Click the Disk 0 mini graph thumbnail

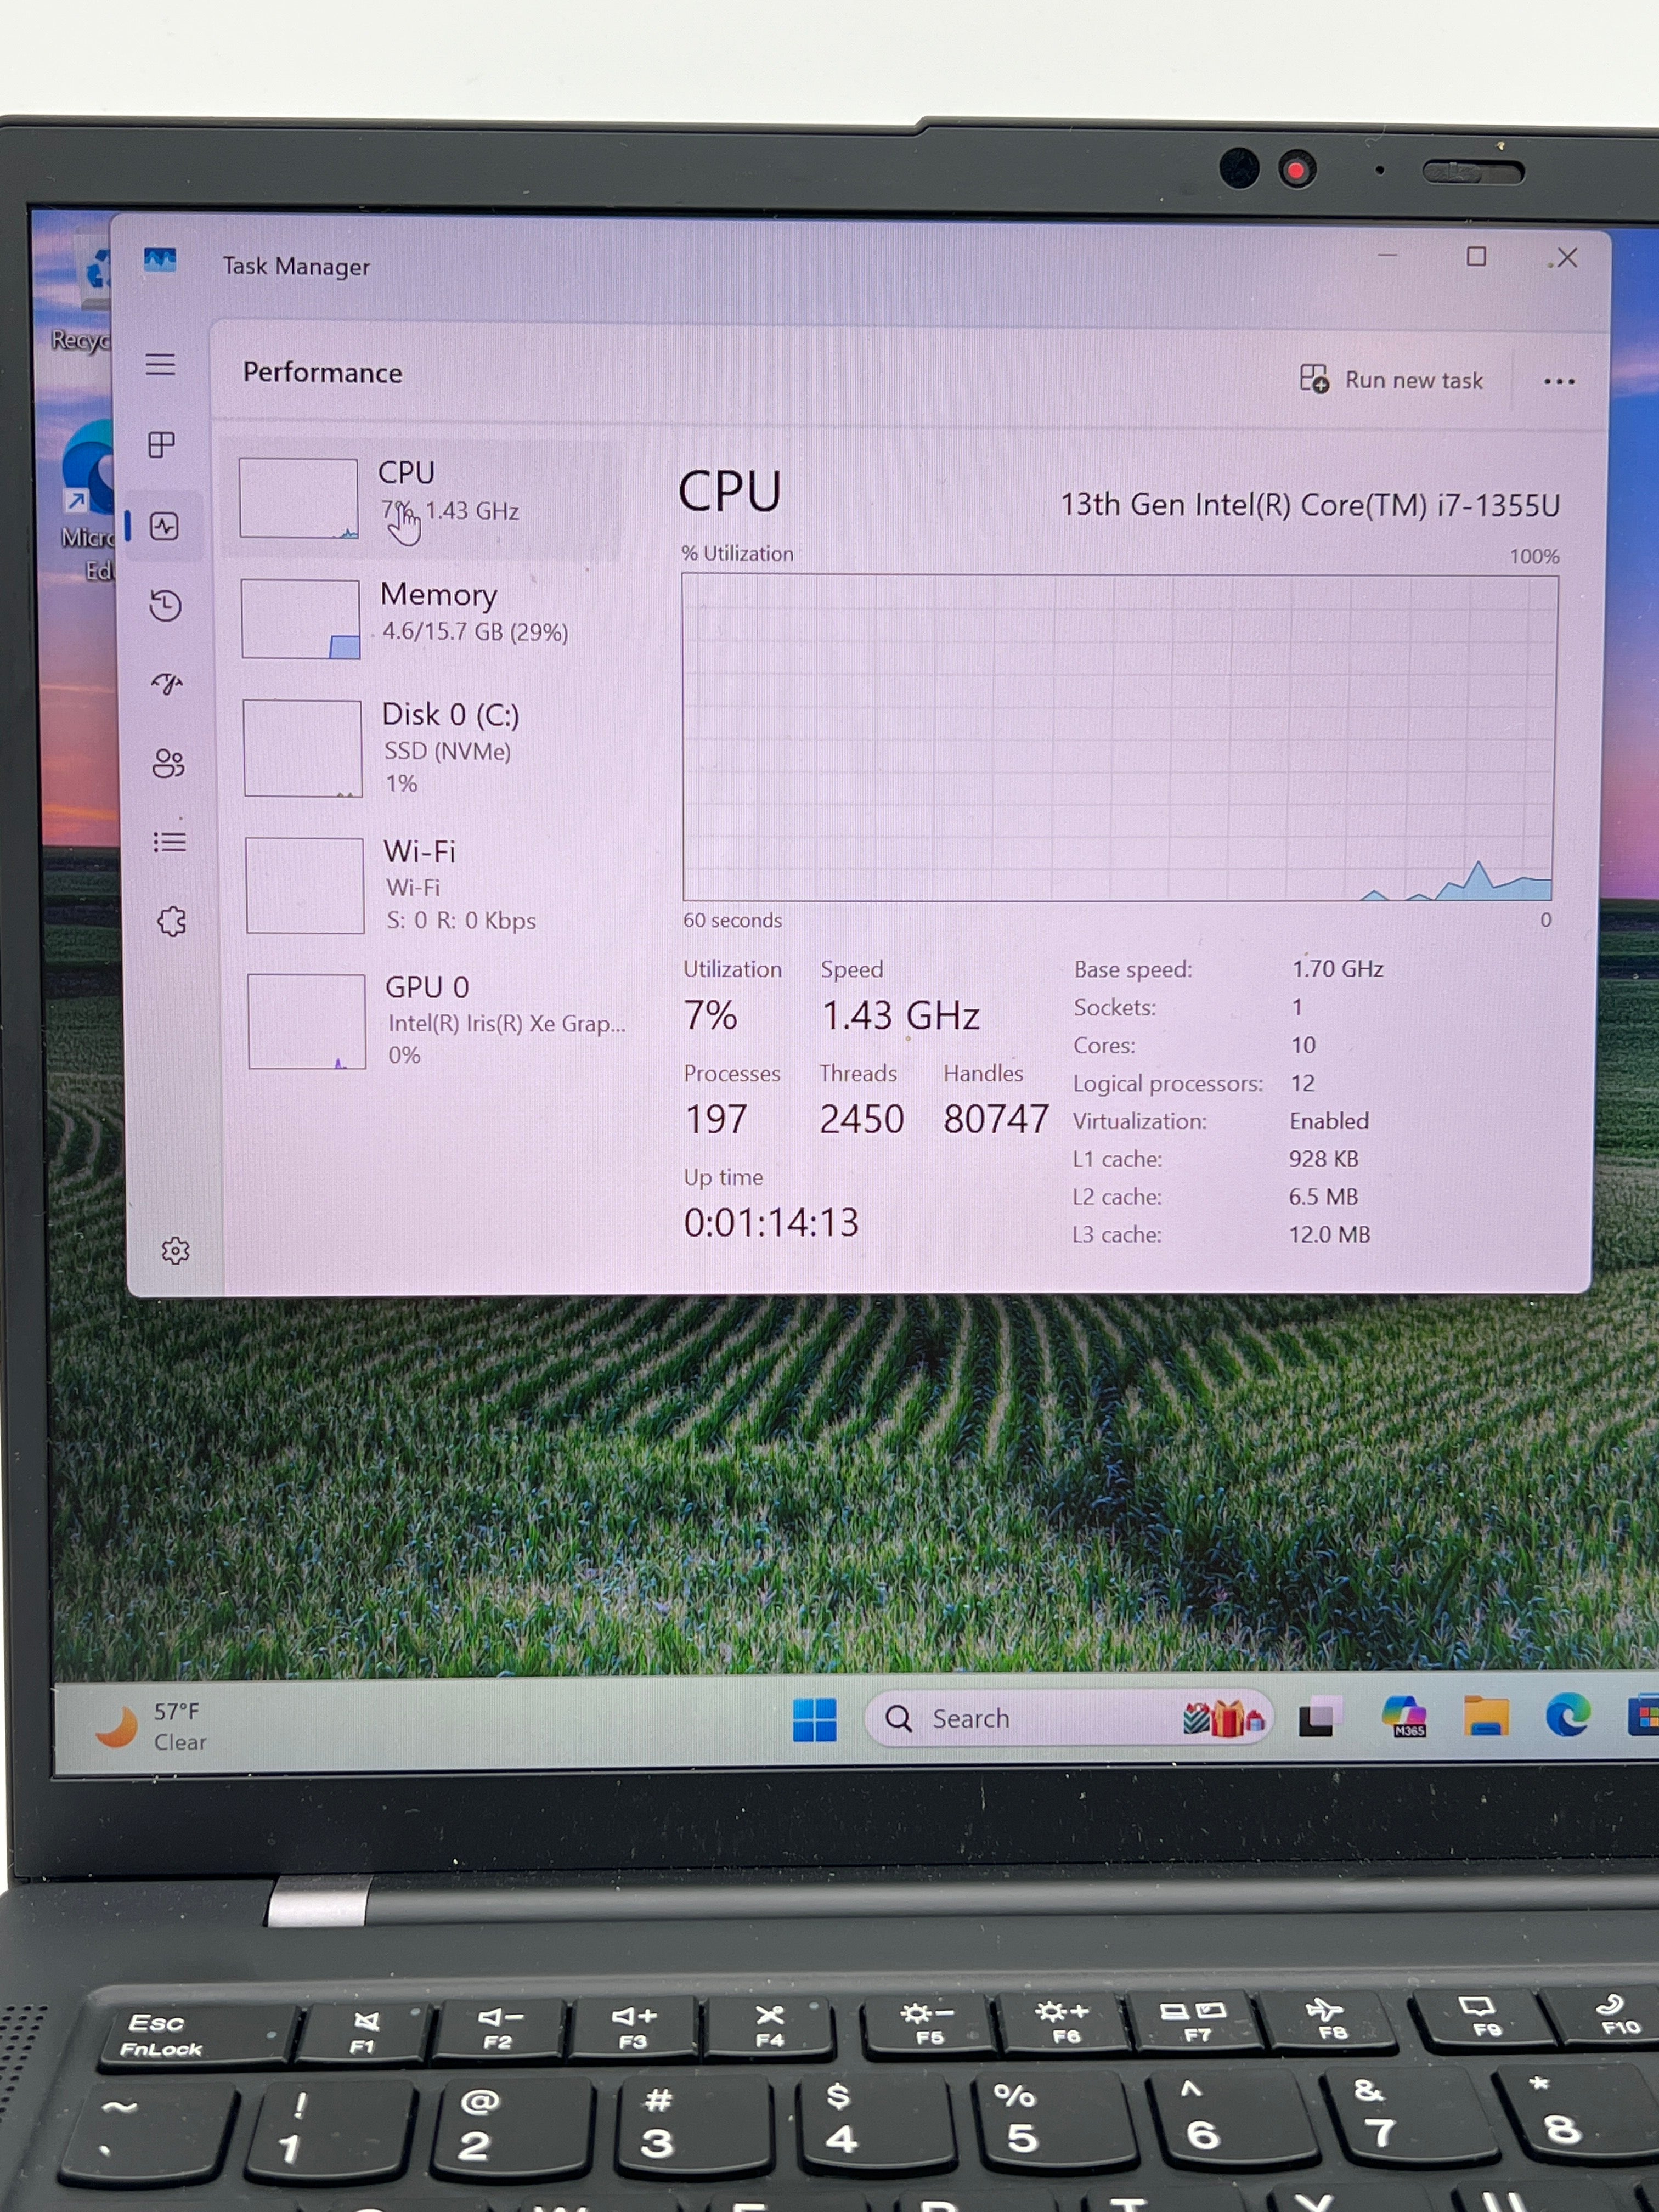point(302,748)
